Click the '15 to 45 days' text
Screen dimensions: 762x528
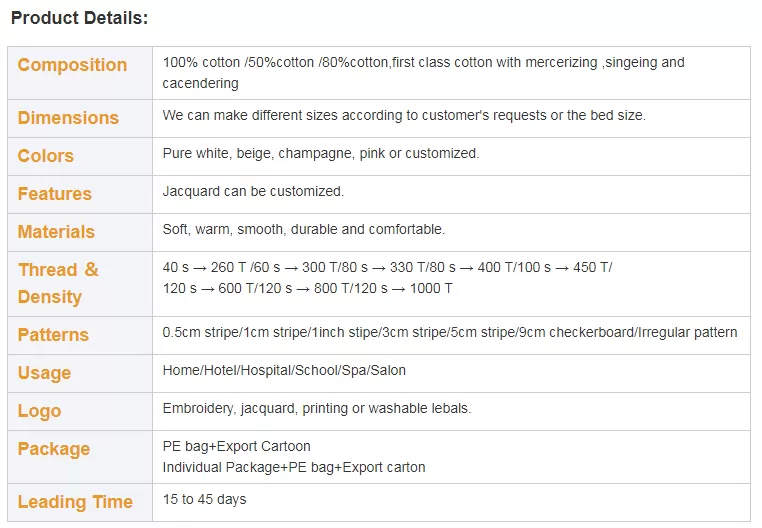204,499
